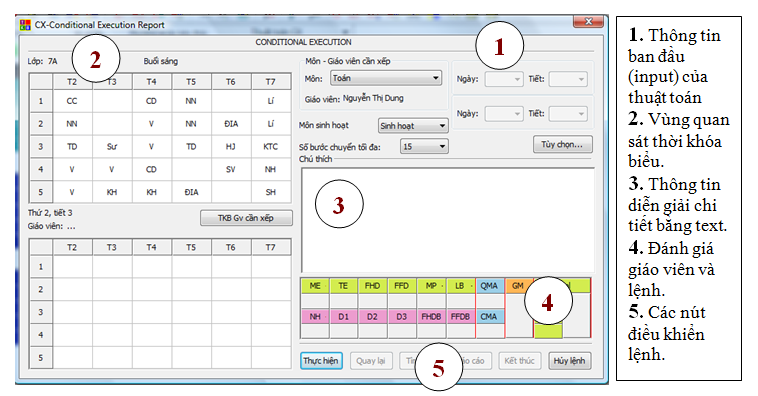Image resolution: width=758 pixels, height=396 pixels.
Task: Select the FFD green evaluation cell
Action: coord(401,286)
